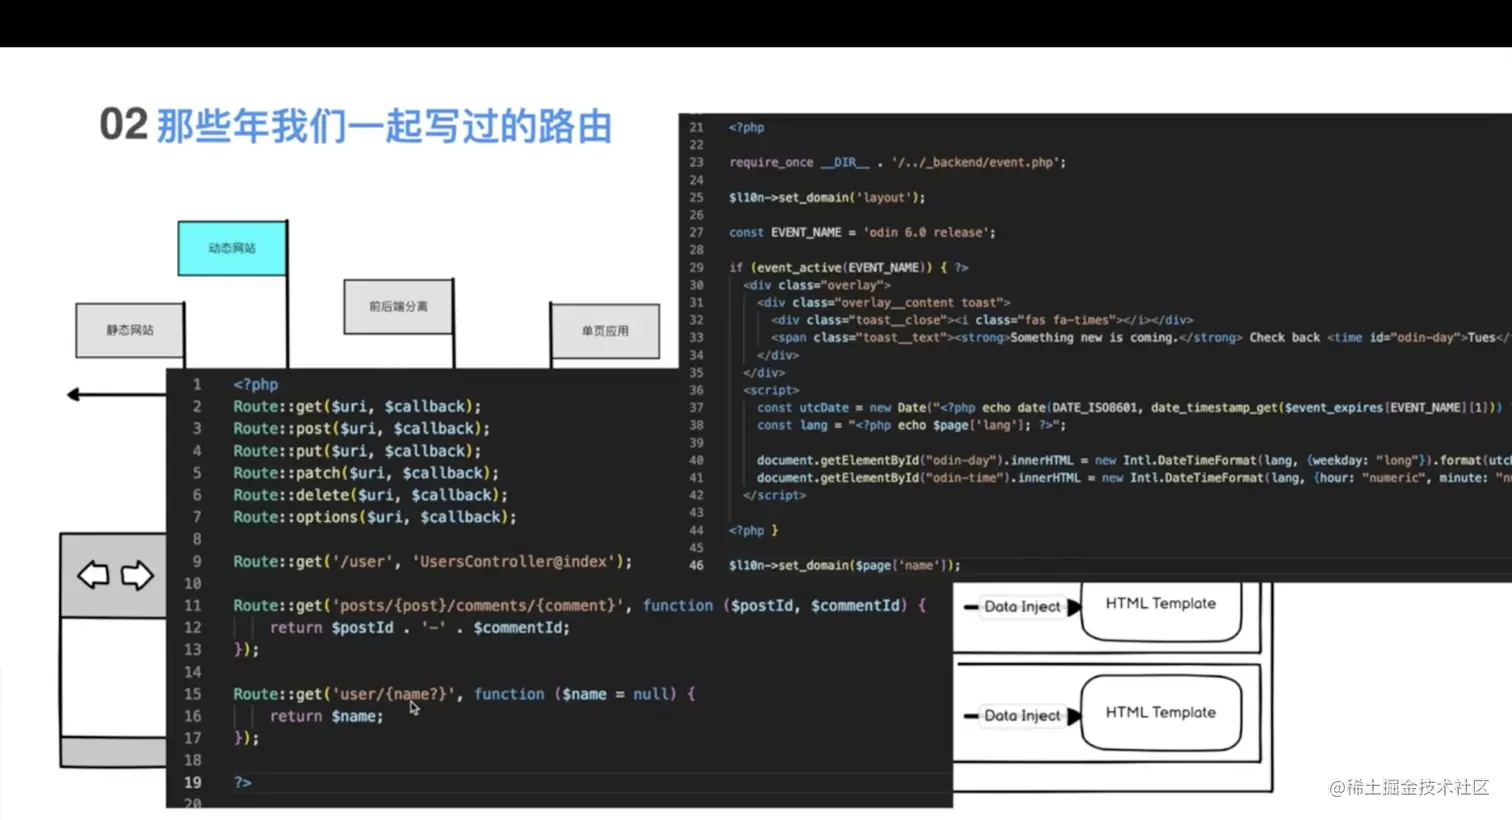Click the <?php } line 44

(753, 530)
